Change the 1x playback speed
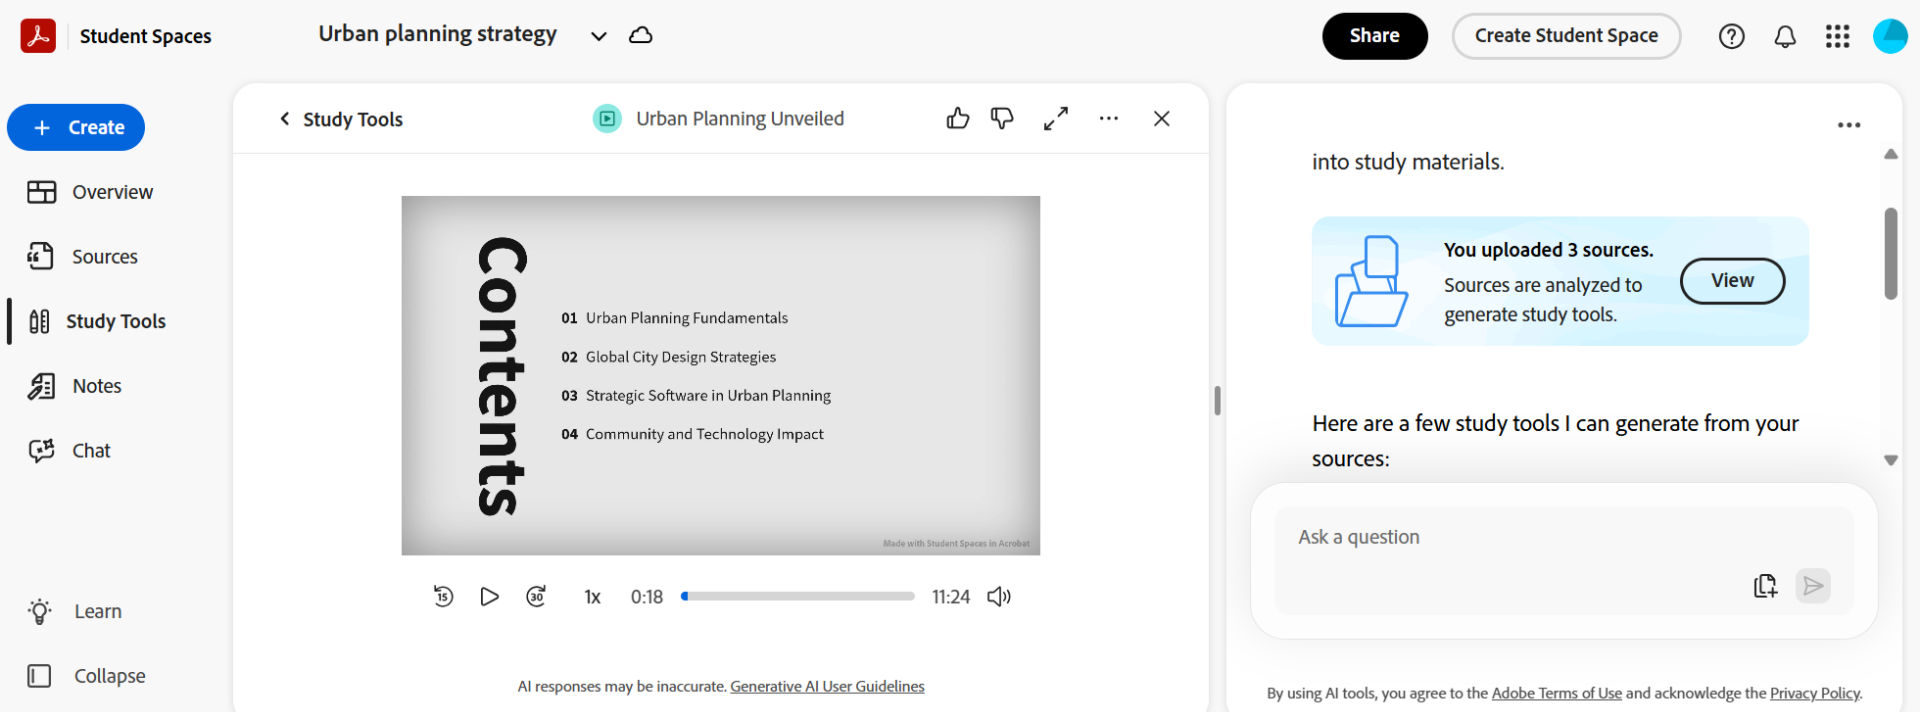Viewport: 1920px width, 712px height. pyautogui.click(x=592, y=597)
